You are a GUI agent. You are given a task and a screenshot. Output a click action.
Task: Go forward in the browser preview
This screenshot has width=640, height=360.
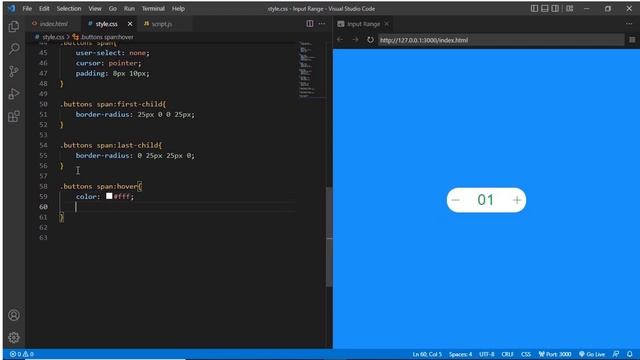click(355, 40)
